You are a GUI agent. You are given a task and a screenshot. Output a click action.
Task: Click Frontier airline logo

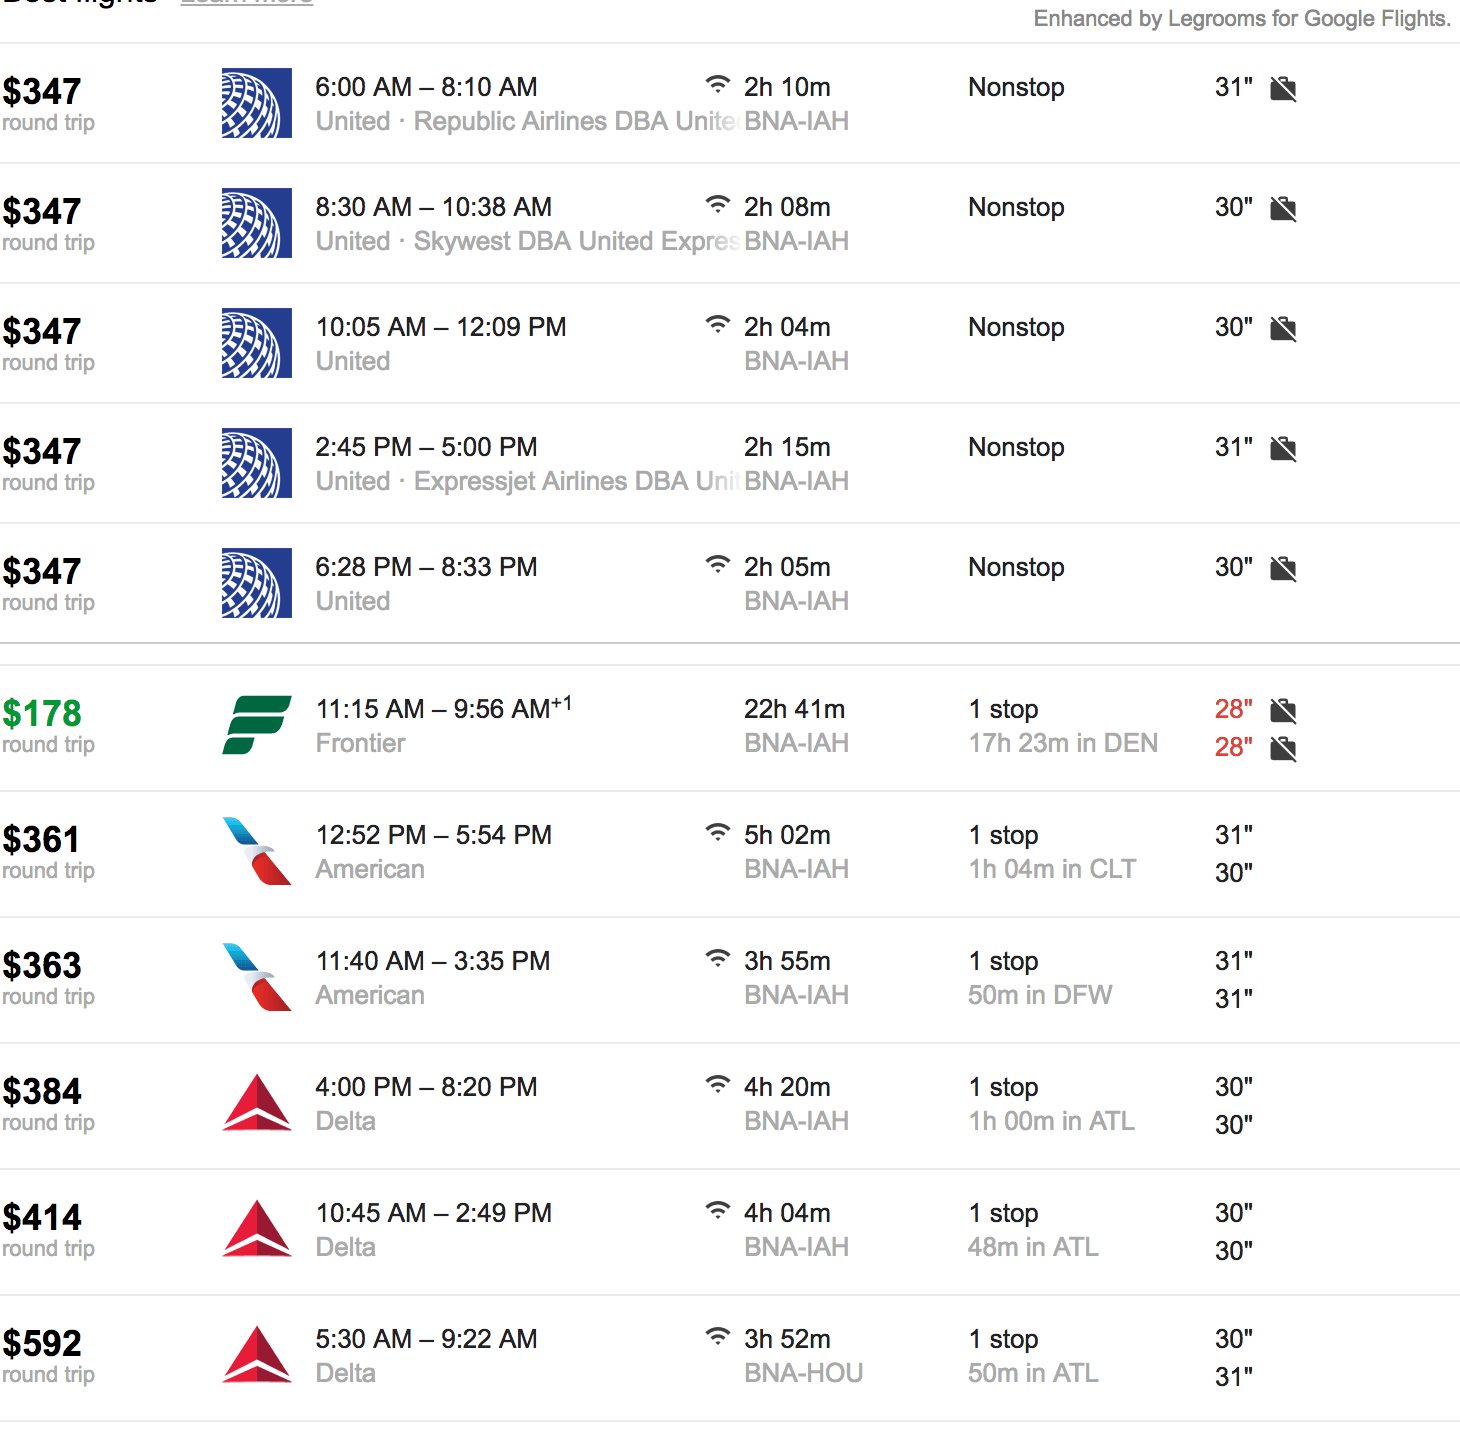(257, 725)
